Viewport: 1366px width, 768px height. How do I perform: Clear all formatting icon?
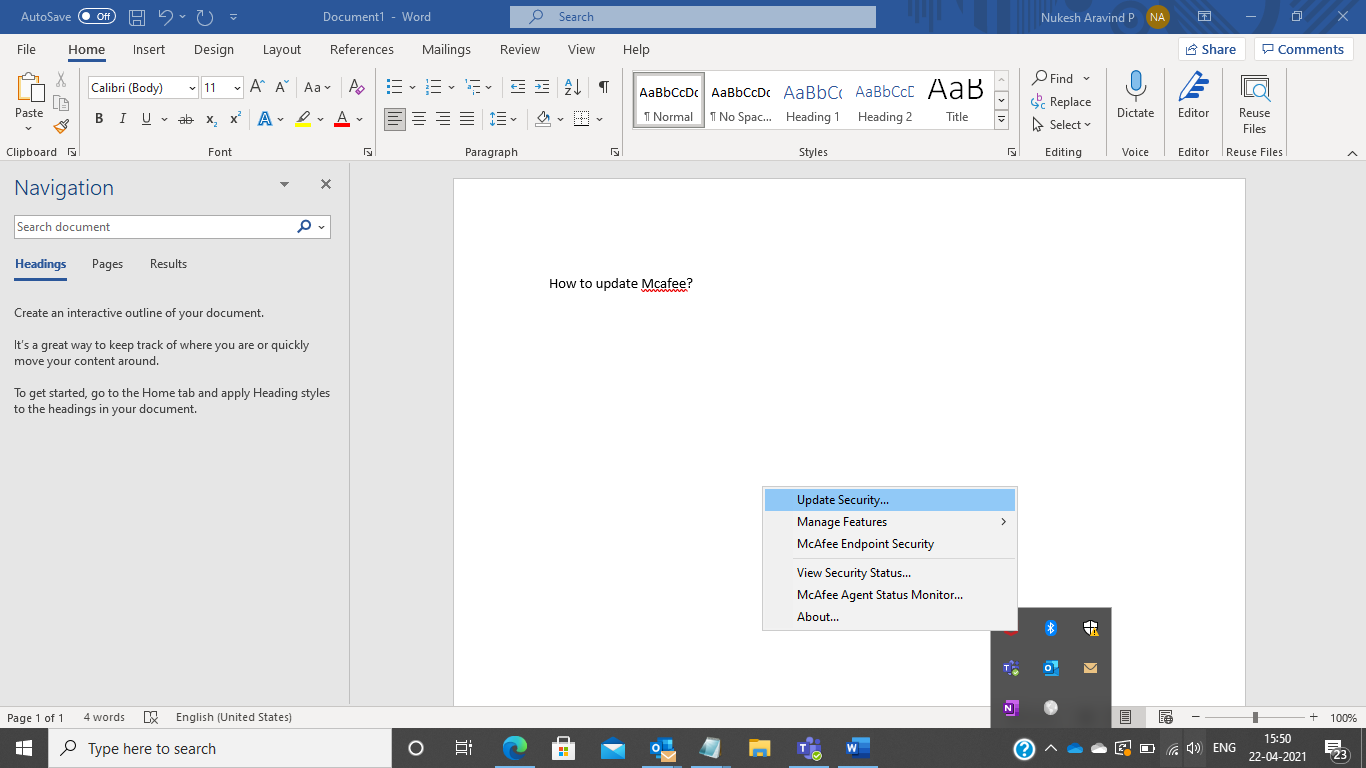tap(355, 87)
